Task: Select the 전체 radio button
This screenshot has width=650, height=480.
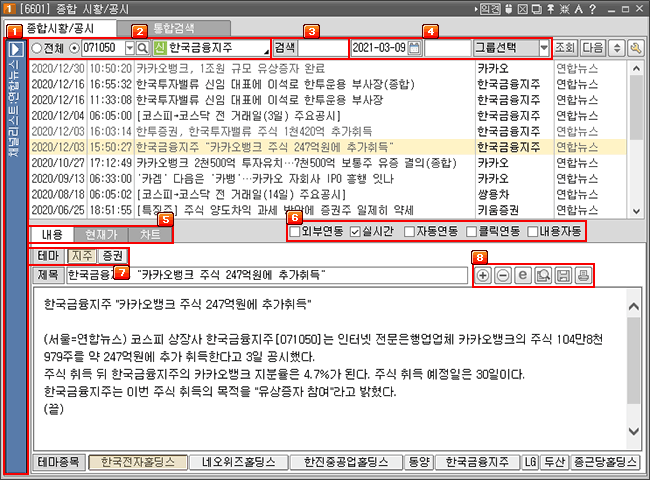Action: click(x=36, y=48)
